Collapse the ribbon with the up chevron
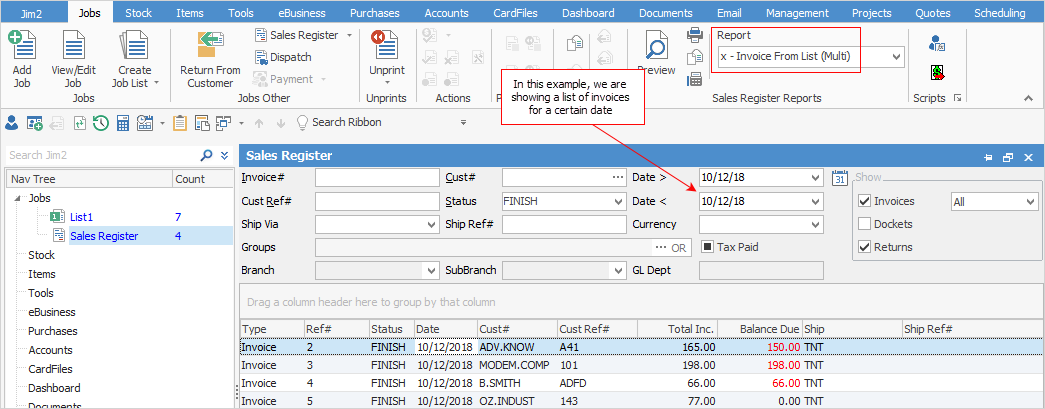 point(1028,98)
